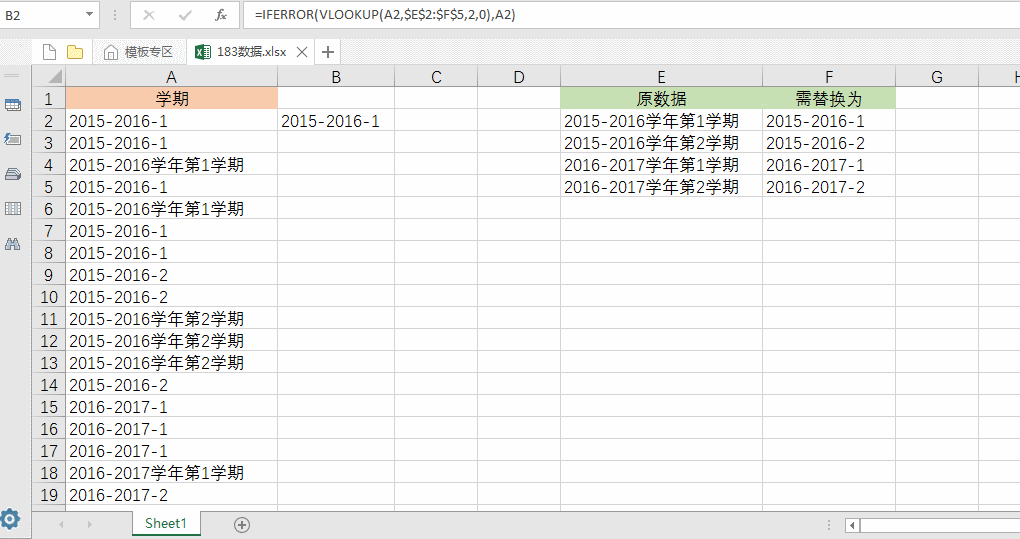Click the previous sheet navigation arrow
Image resolution: width=1020 pixels, height=539 pixels.
tap(61, 524)
